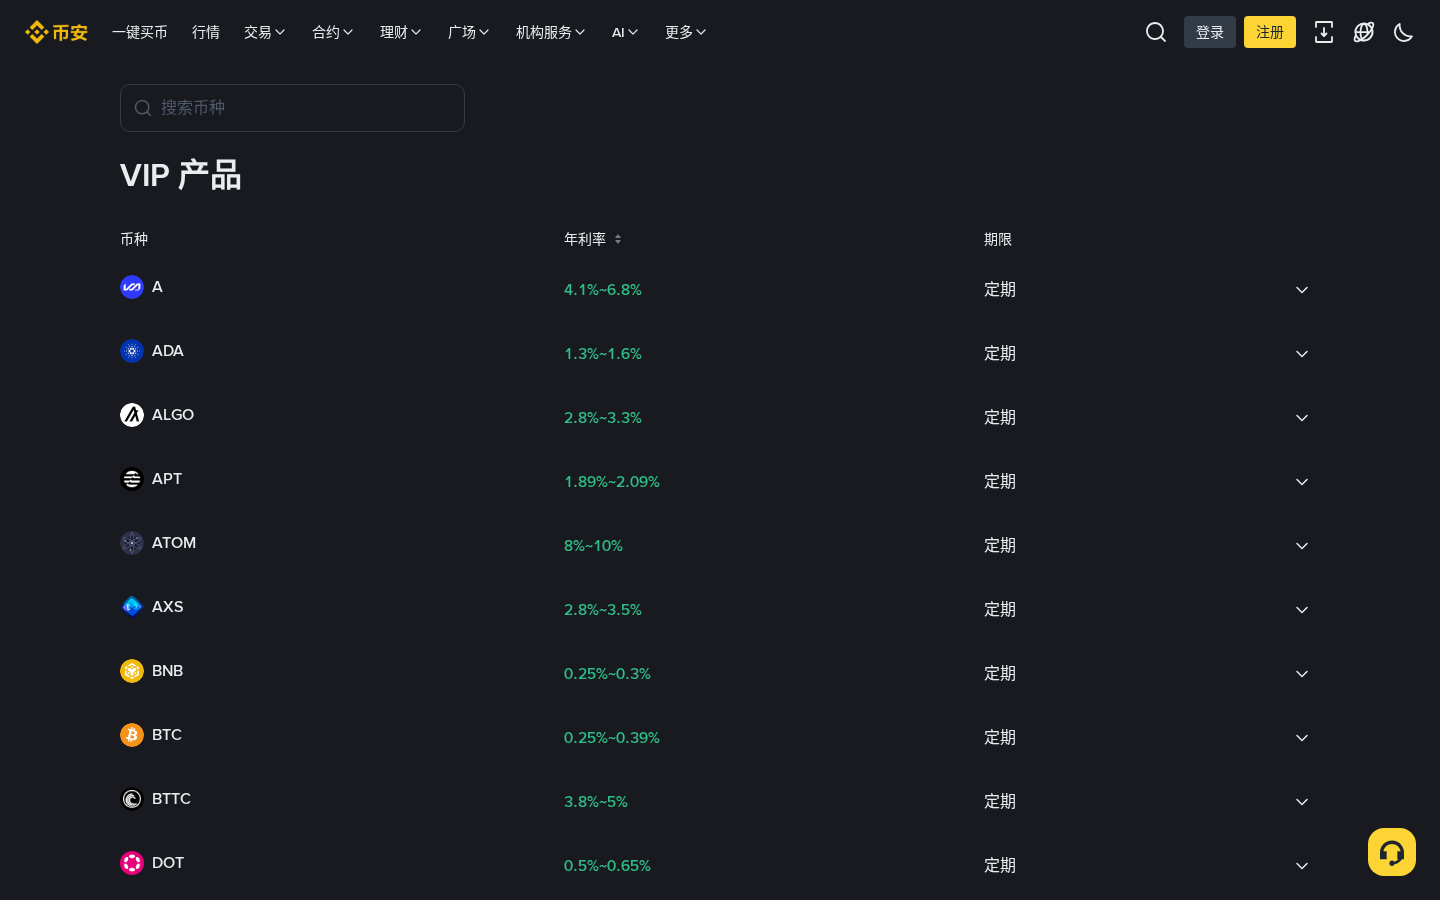Focus the 搜索币种 search field
The width and height of the screenshot is (1440, 900).
[292, 108]
